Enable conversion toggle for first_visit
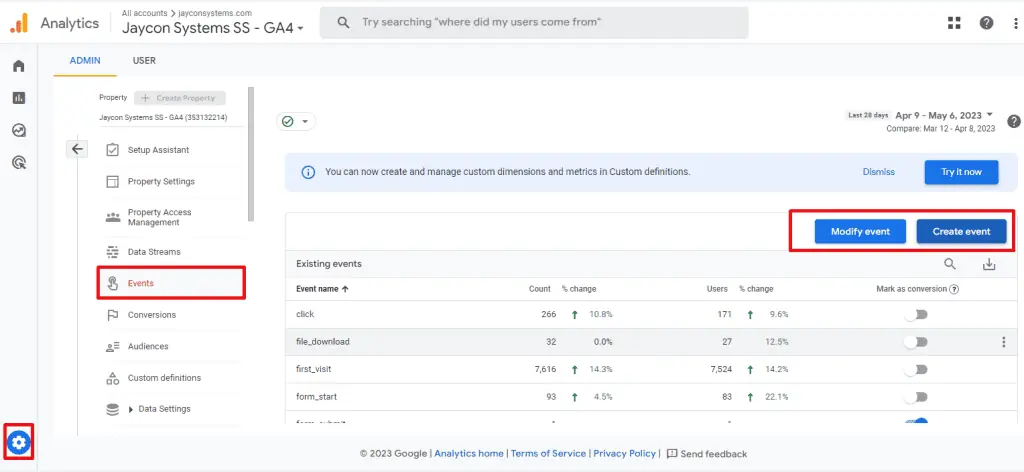 915,369
